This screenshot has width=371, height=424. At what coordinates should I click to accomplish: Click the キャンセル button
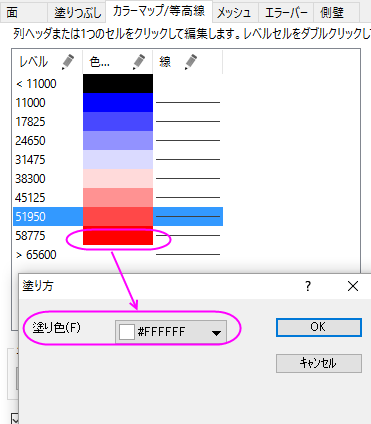[x=319, y=363]
